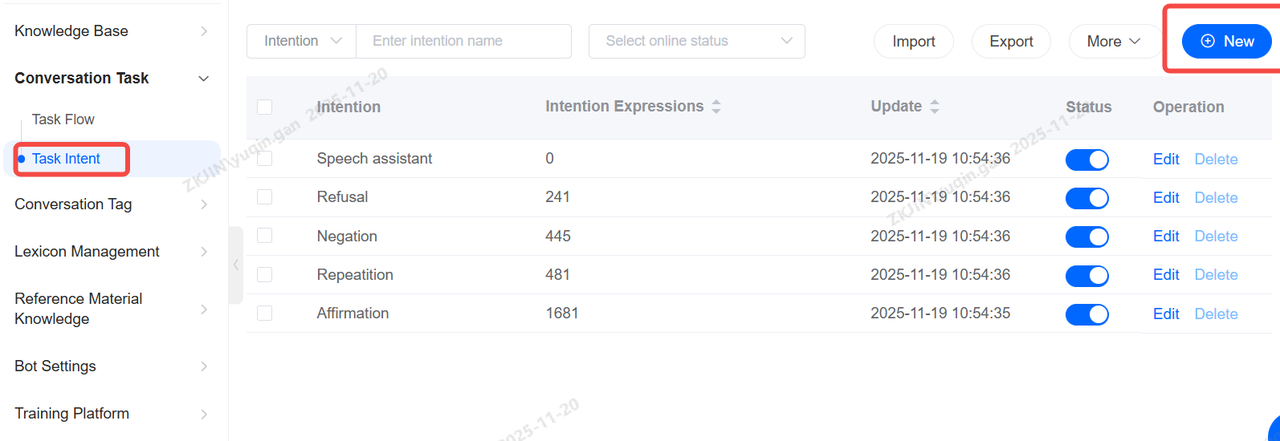
Task: Expand the Bot Settings menu
Action: (x=204, y=366)
